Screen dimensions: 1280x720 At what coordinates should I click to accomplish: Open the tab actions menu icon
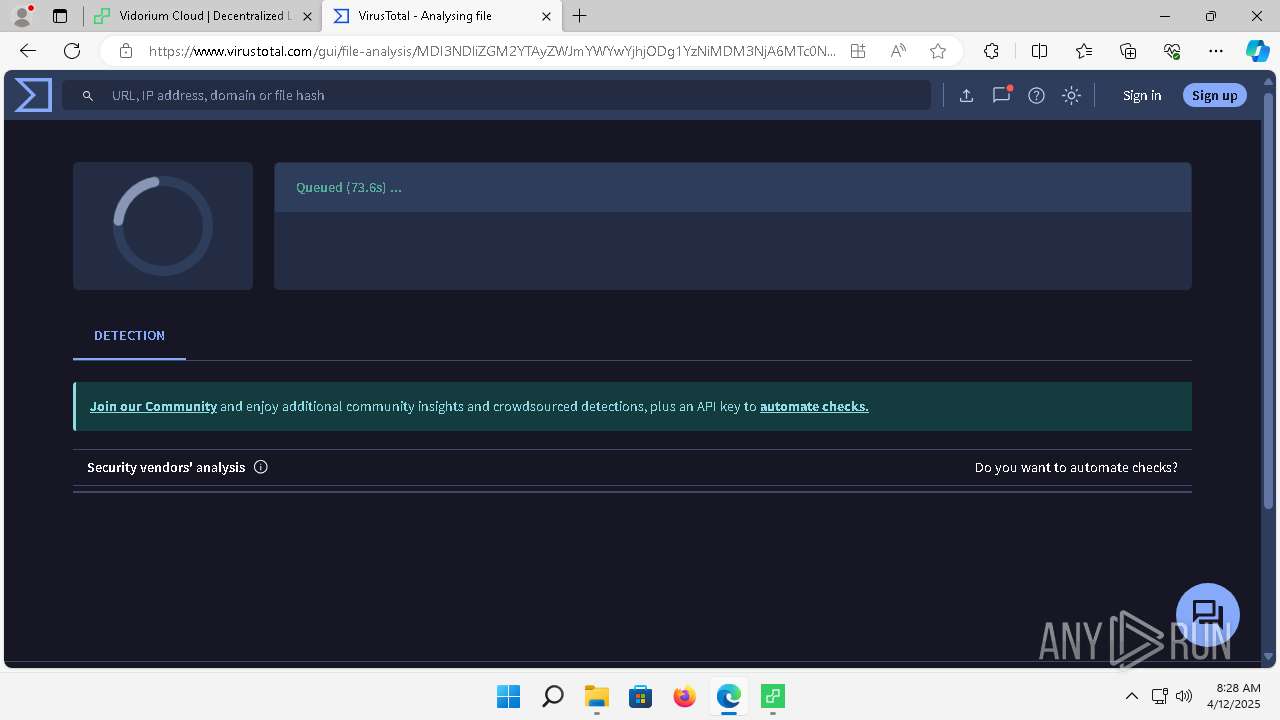(x=60, y=16)
